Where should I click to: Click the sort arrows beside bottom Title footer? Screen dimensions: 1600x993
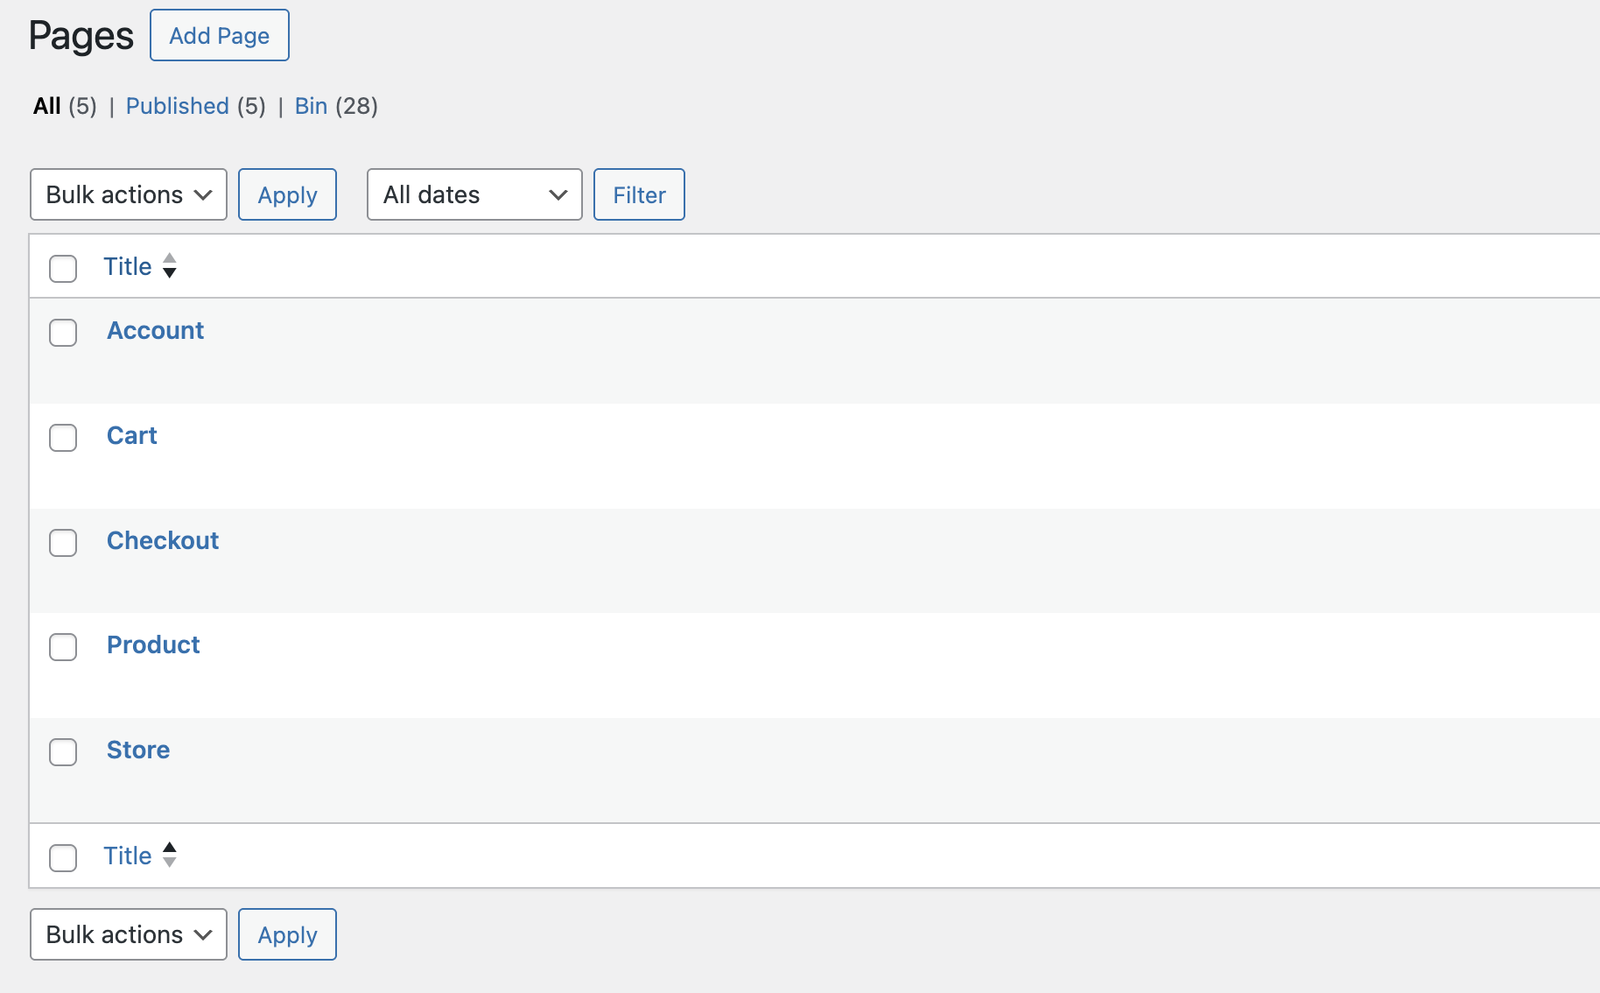[x=170, y=855]
